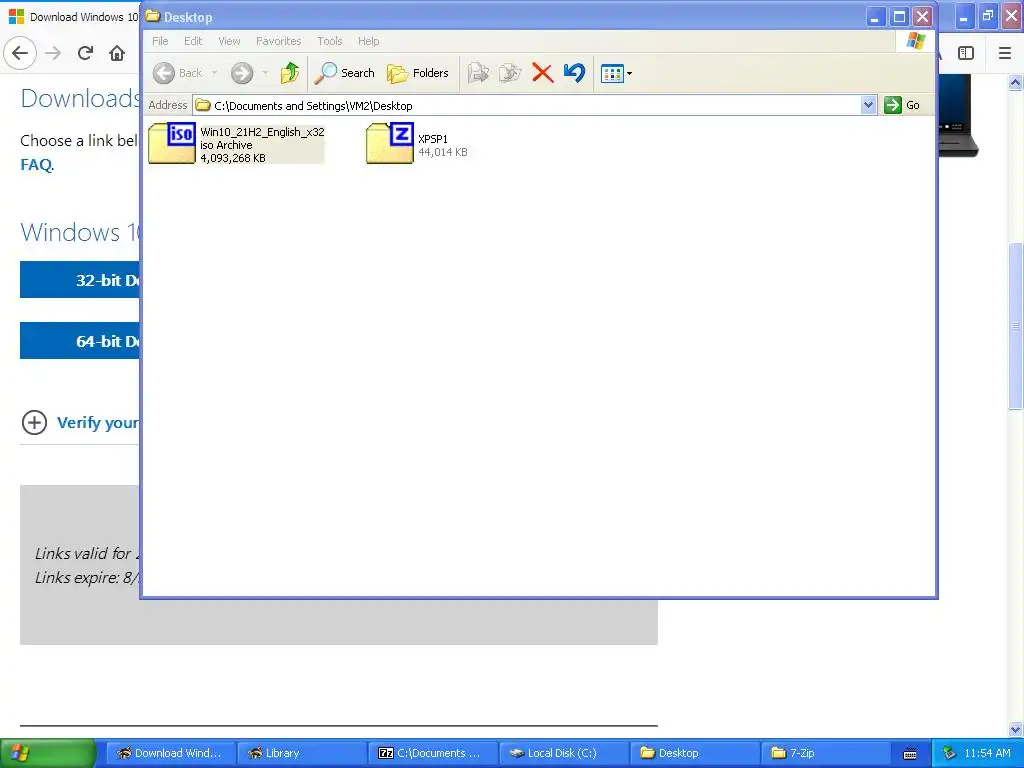Open the View menu
Viewport: 1024px width, 768px height.
click(x=229, y=41)
